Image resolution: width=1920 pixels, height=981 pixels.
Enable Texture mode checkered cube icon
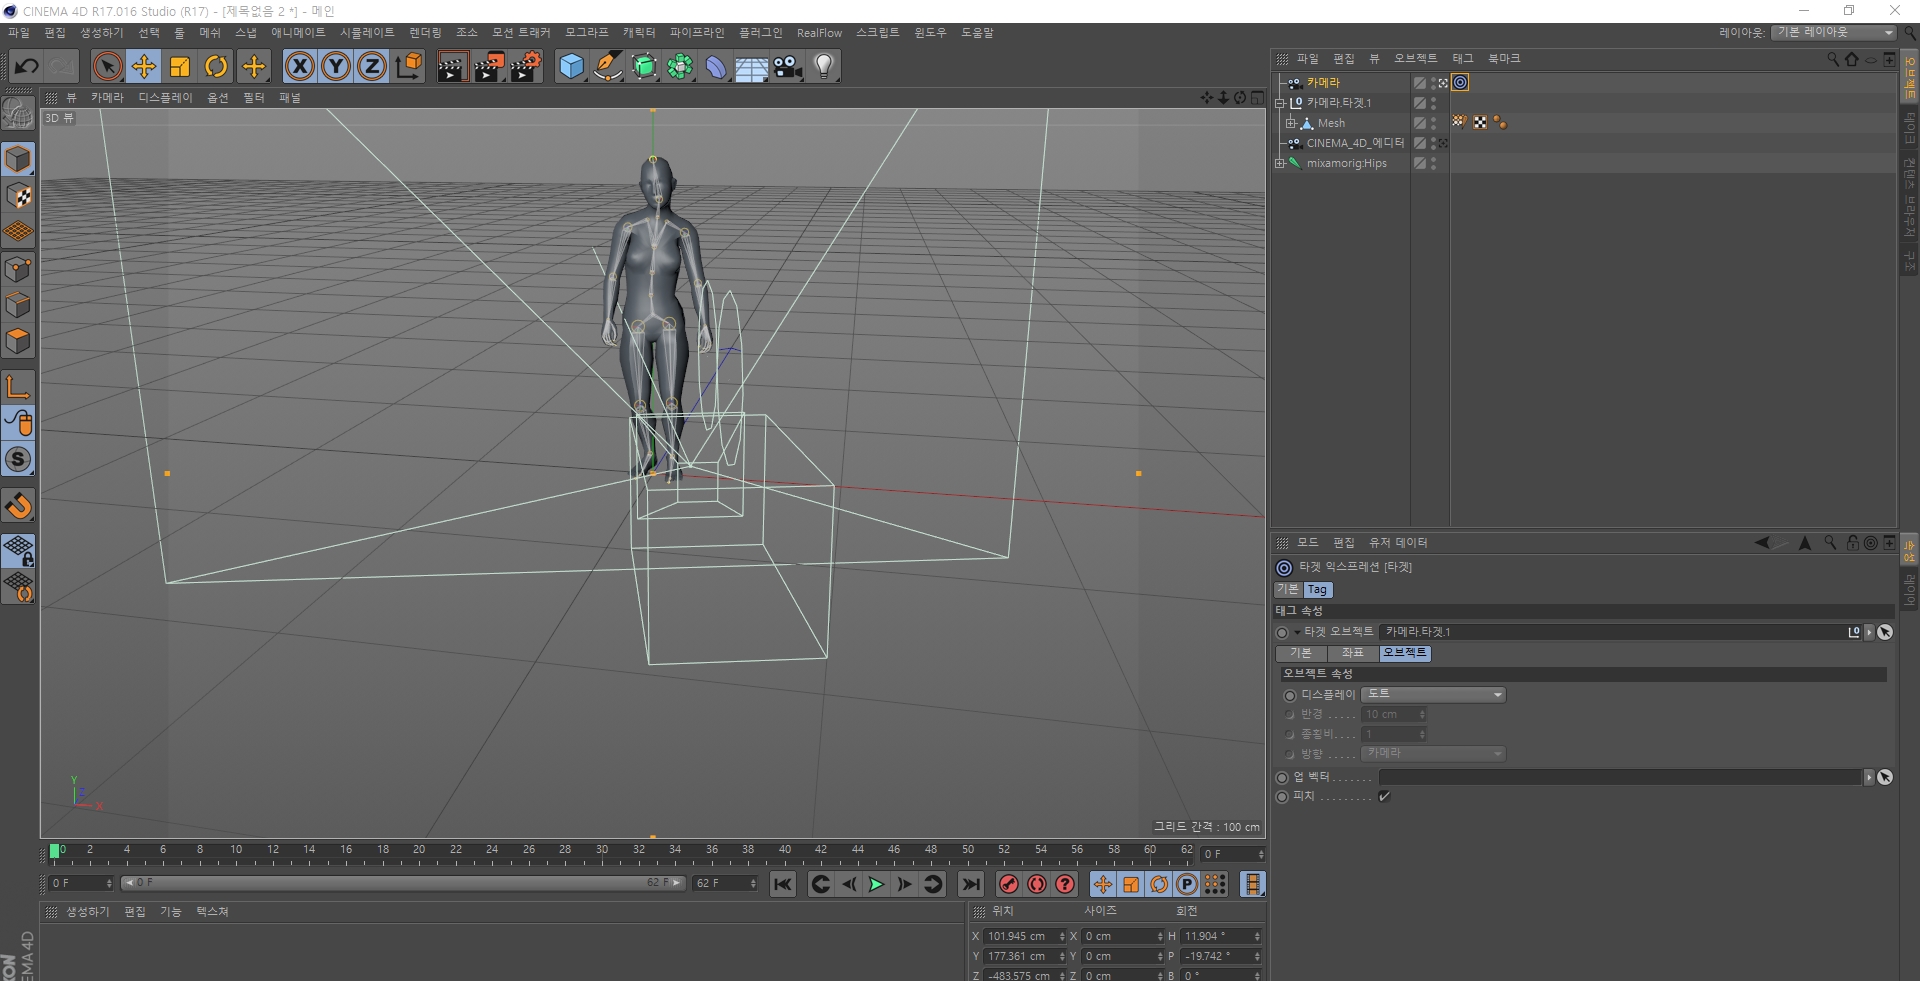coord(18,196)
